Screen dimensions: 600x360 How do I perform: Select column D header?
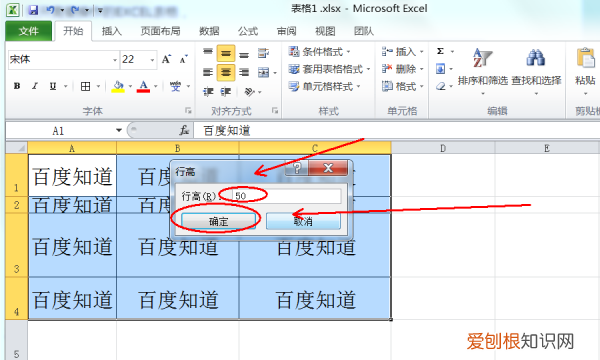click(x=443, y=148)
